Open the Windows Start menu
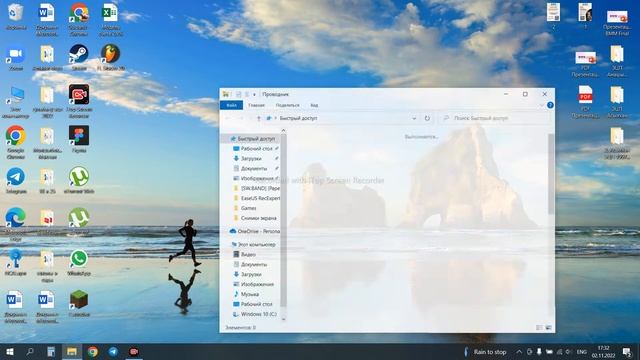640x360 pixels. pyautogui.click(x=10, y=351)
